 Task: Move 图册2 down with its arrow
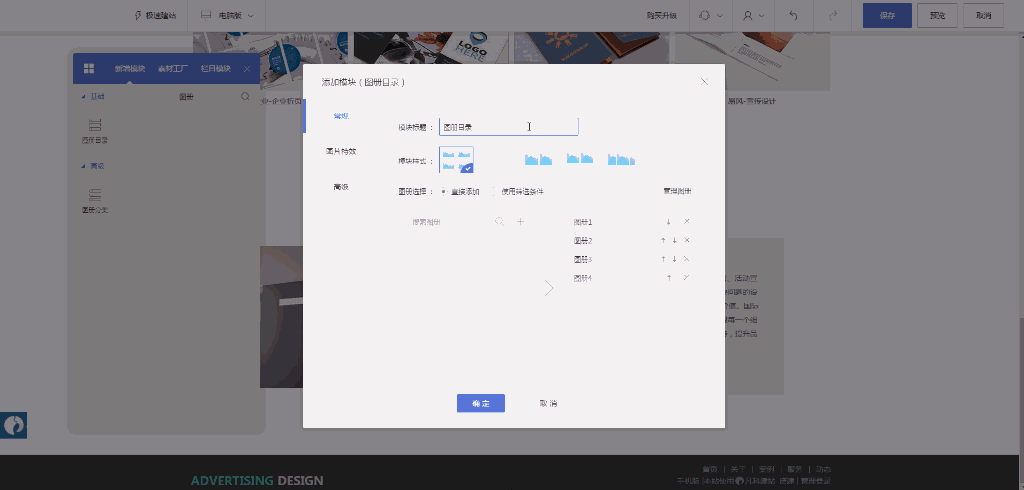674,241
